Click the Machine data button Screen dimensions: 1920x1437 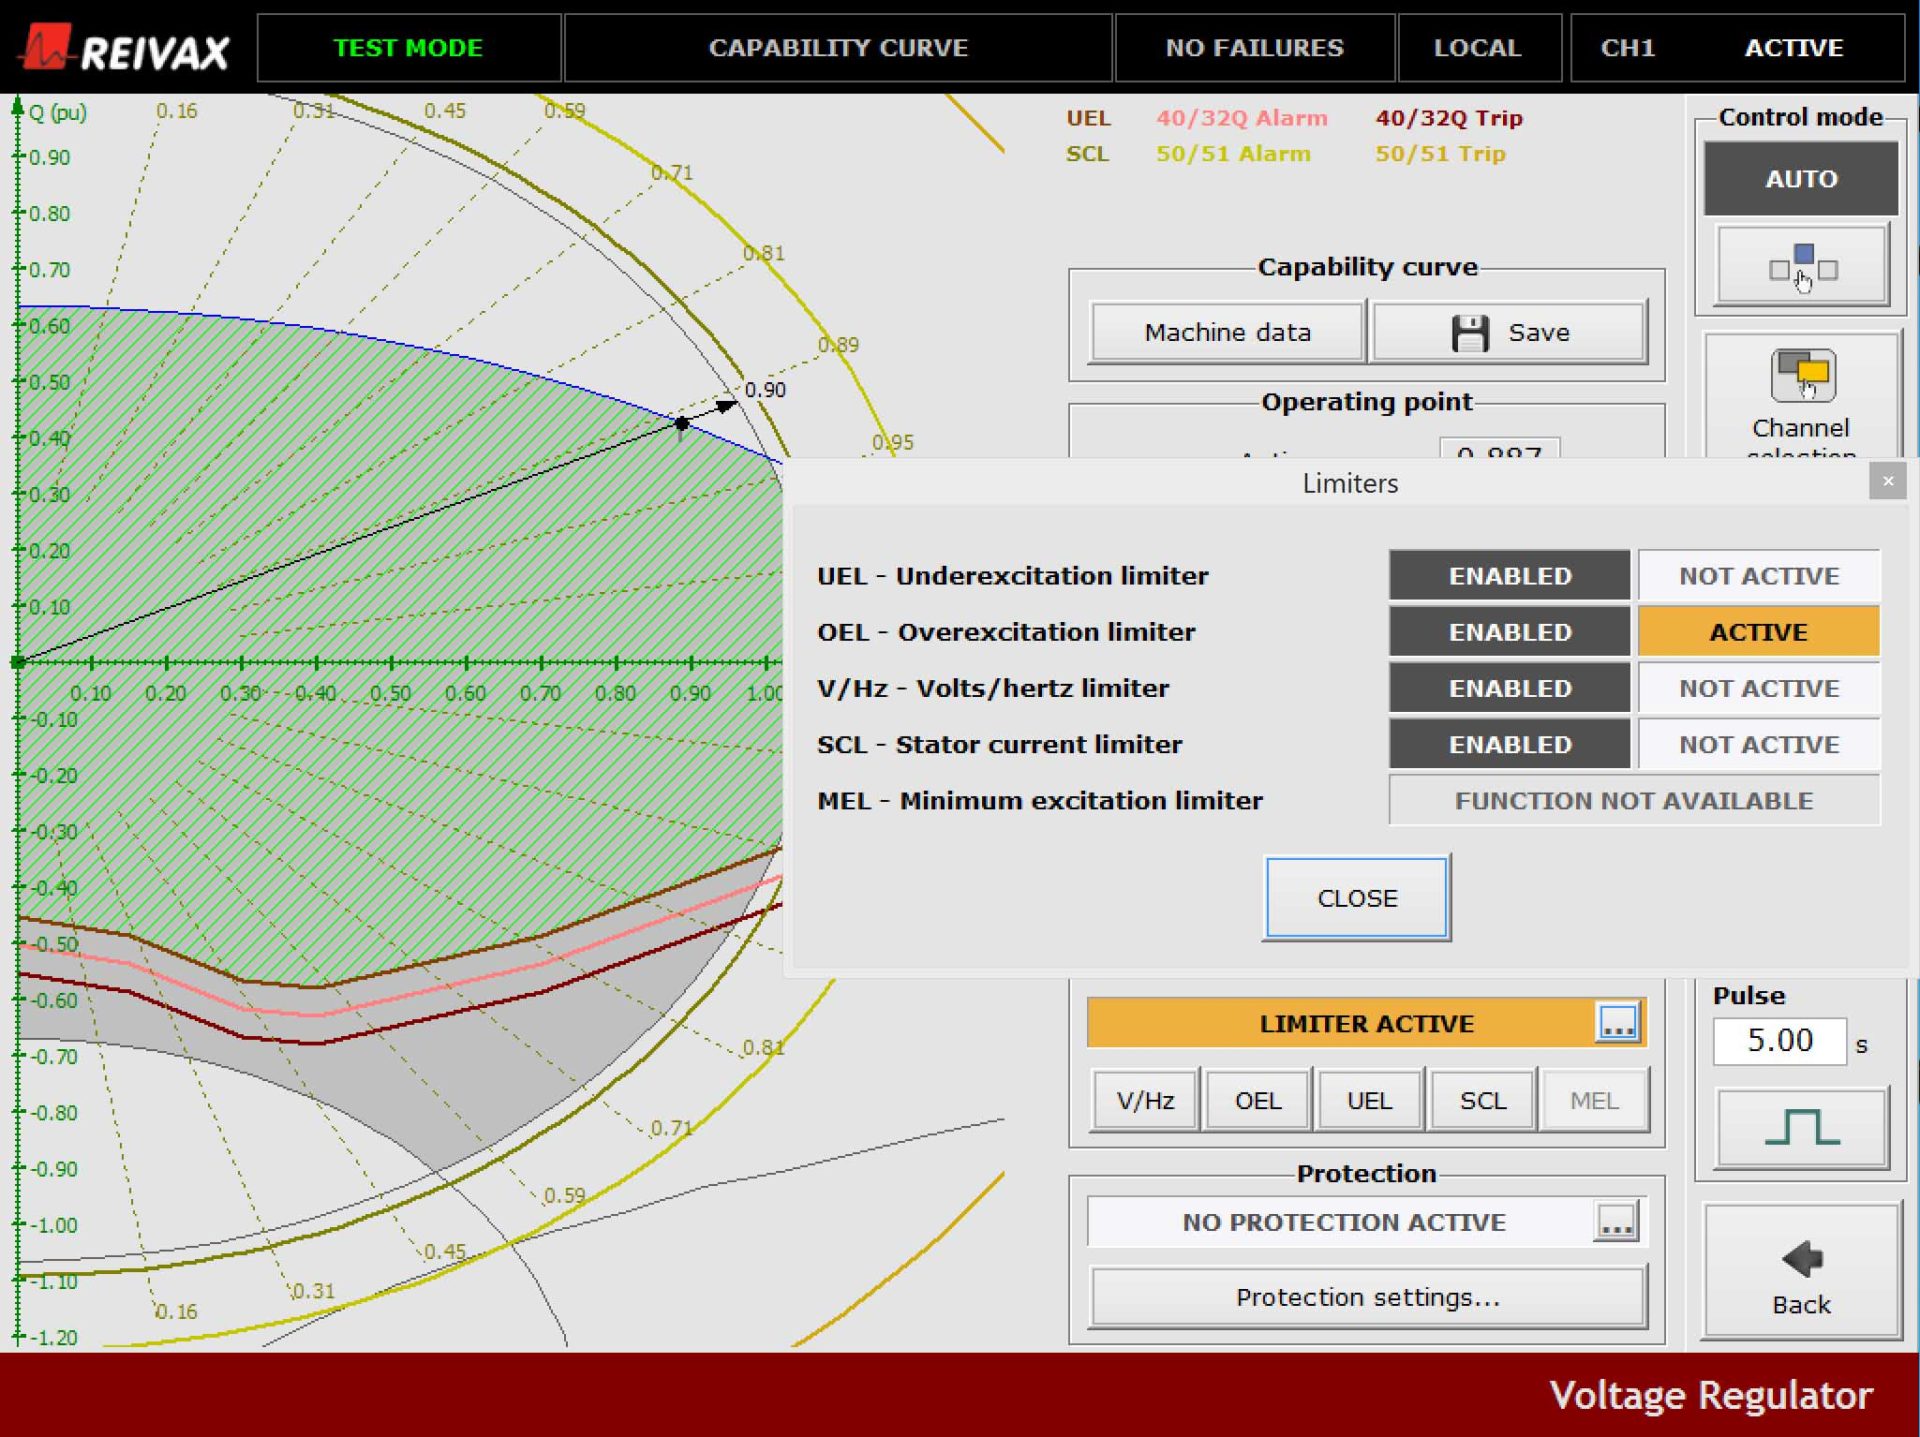(1227, 332)
